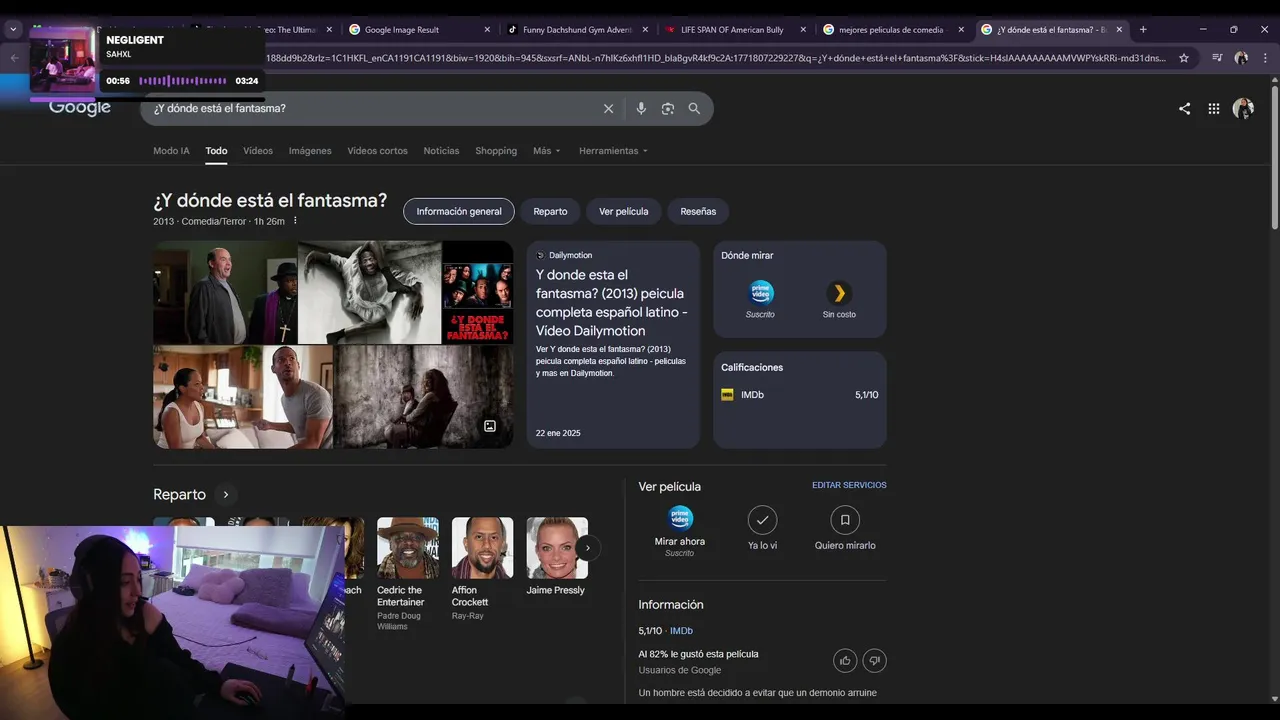Select the Todo search tab
The image size is (1280, 720).
pos(216,151)
